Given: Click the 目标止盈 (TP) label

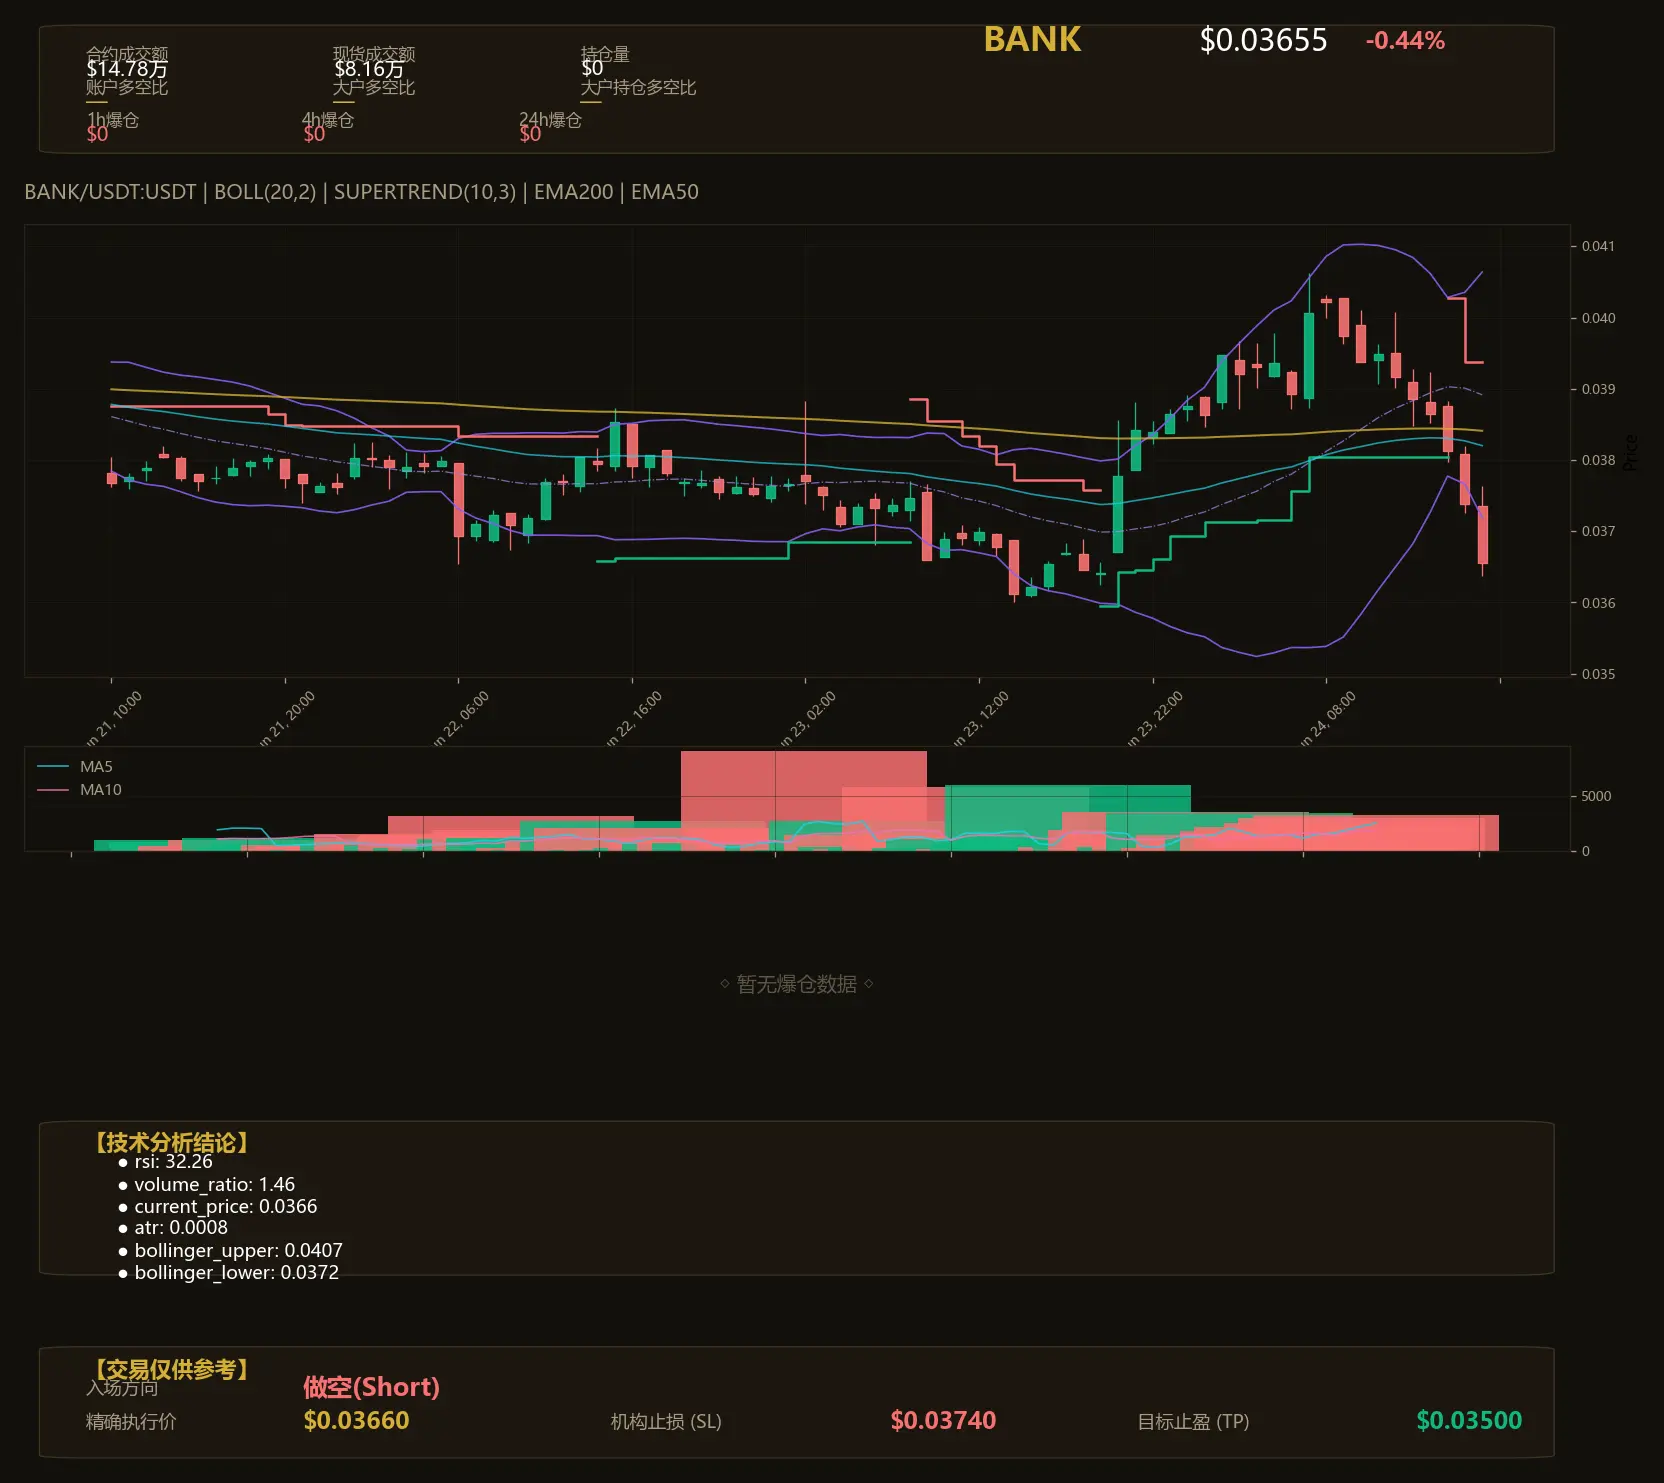Looking at the screenshot, I should click(x=1193, y=1422).
